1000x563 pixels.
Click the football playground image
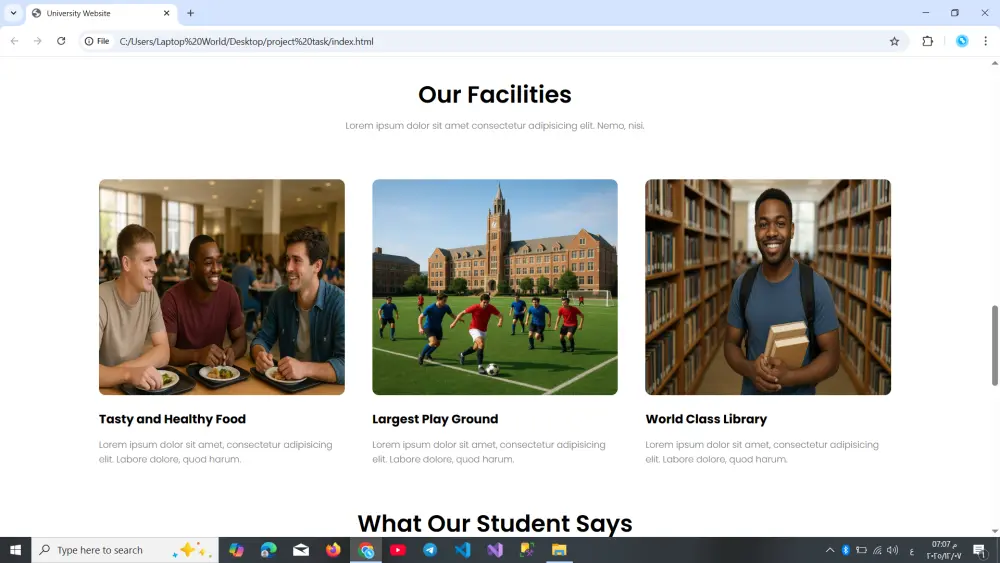click(x=495, y=287)
